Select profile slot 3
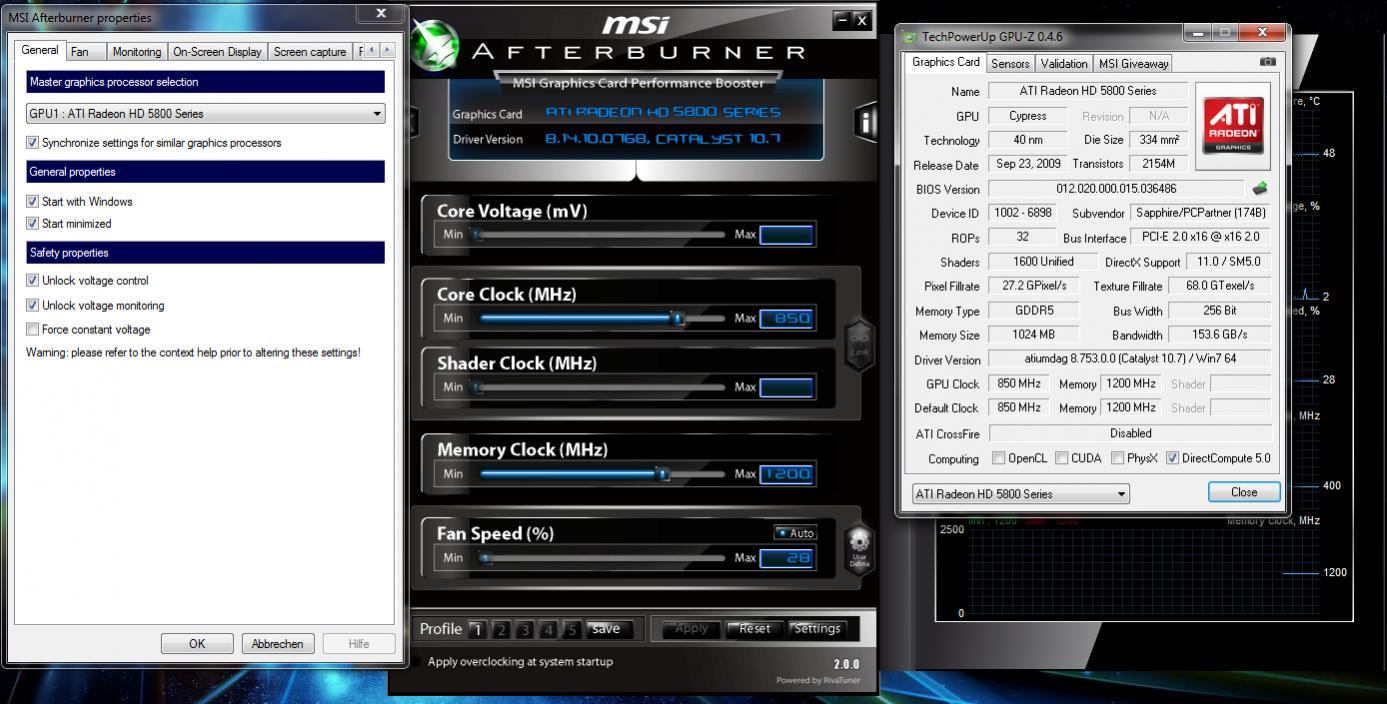The width and height of the screenshot is (1387, 704). click(x=524, y=629)
